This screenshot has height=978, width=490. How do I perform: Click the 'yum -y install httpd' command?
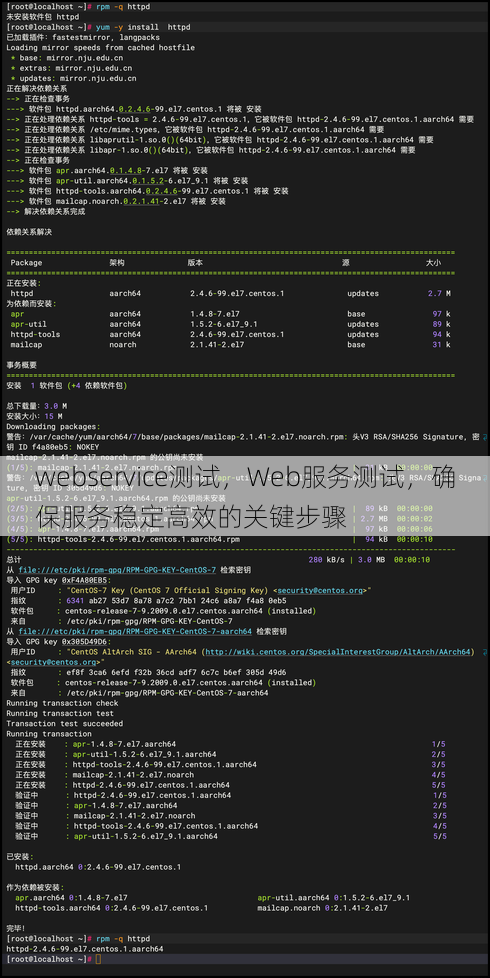click(x=143, y=27)
